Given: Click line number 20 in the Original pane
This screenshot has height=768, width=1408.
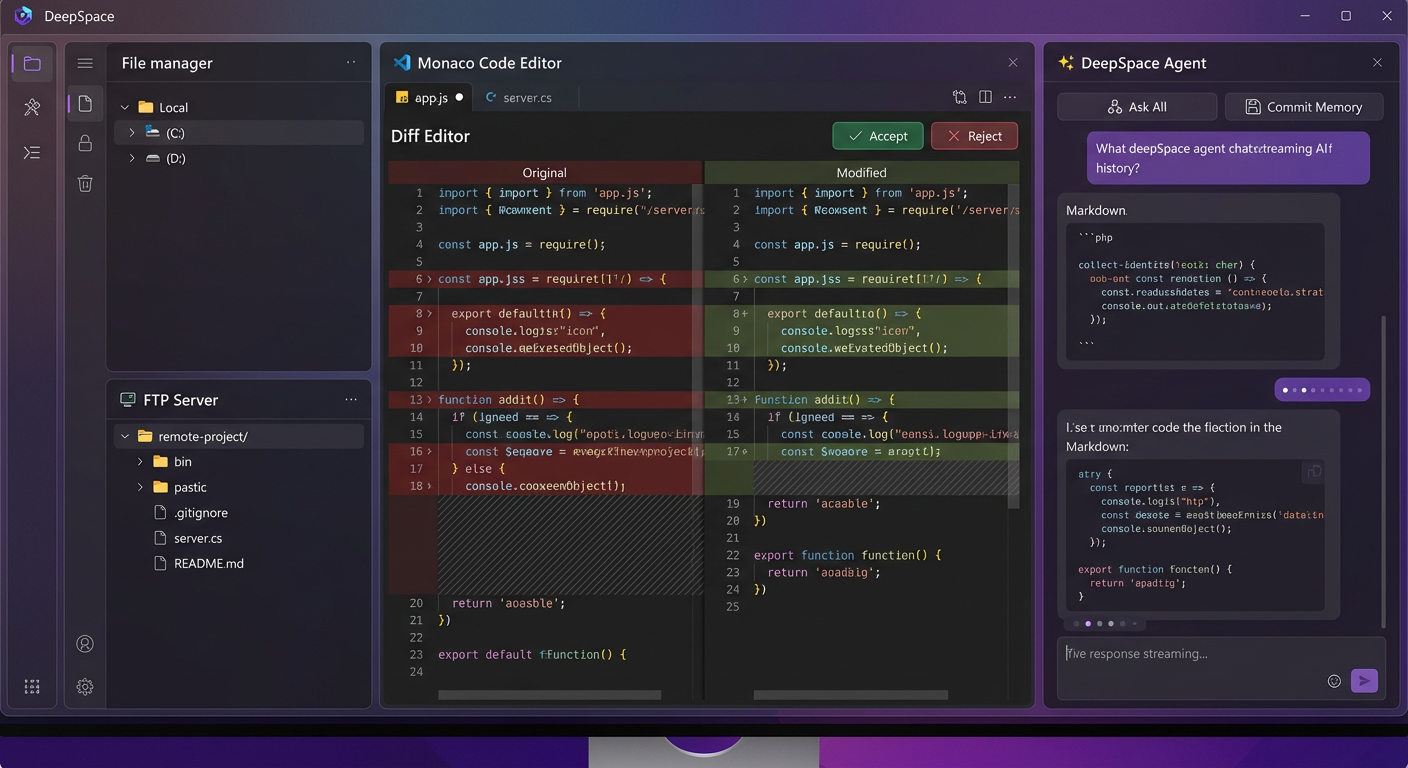Looking at the screenshot, I should 417,603.
